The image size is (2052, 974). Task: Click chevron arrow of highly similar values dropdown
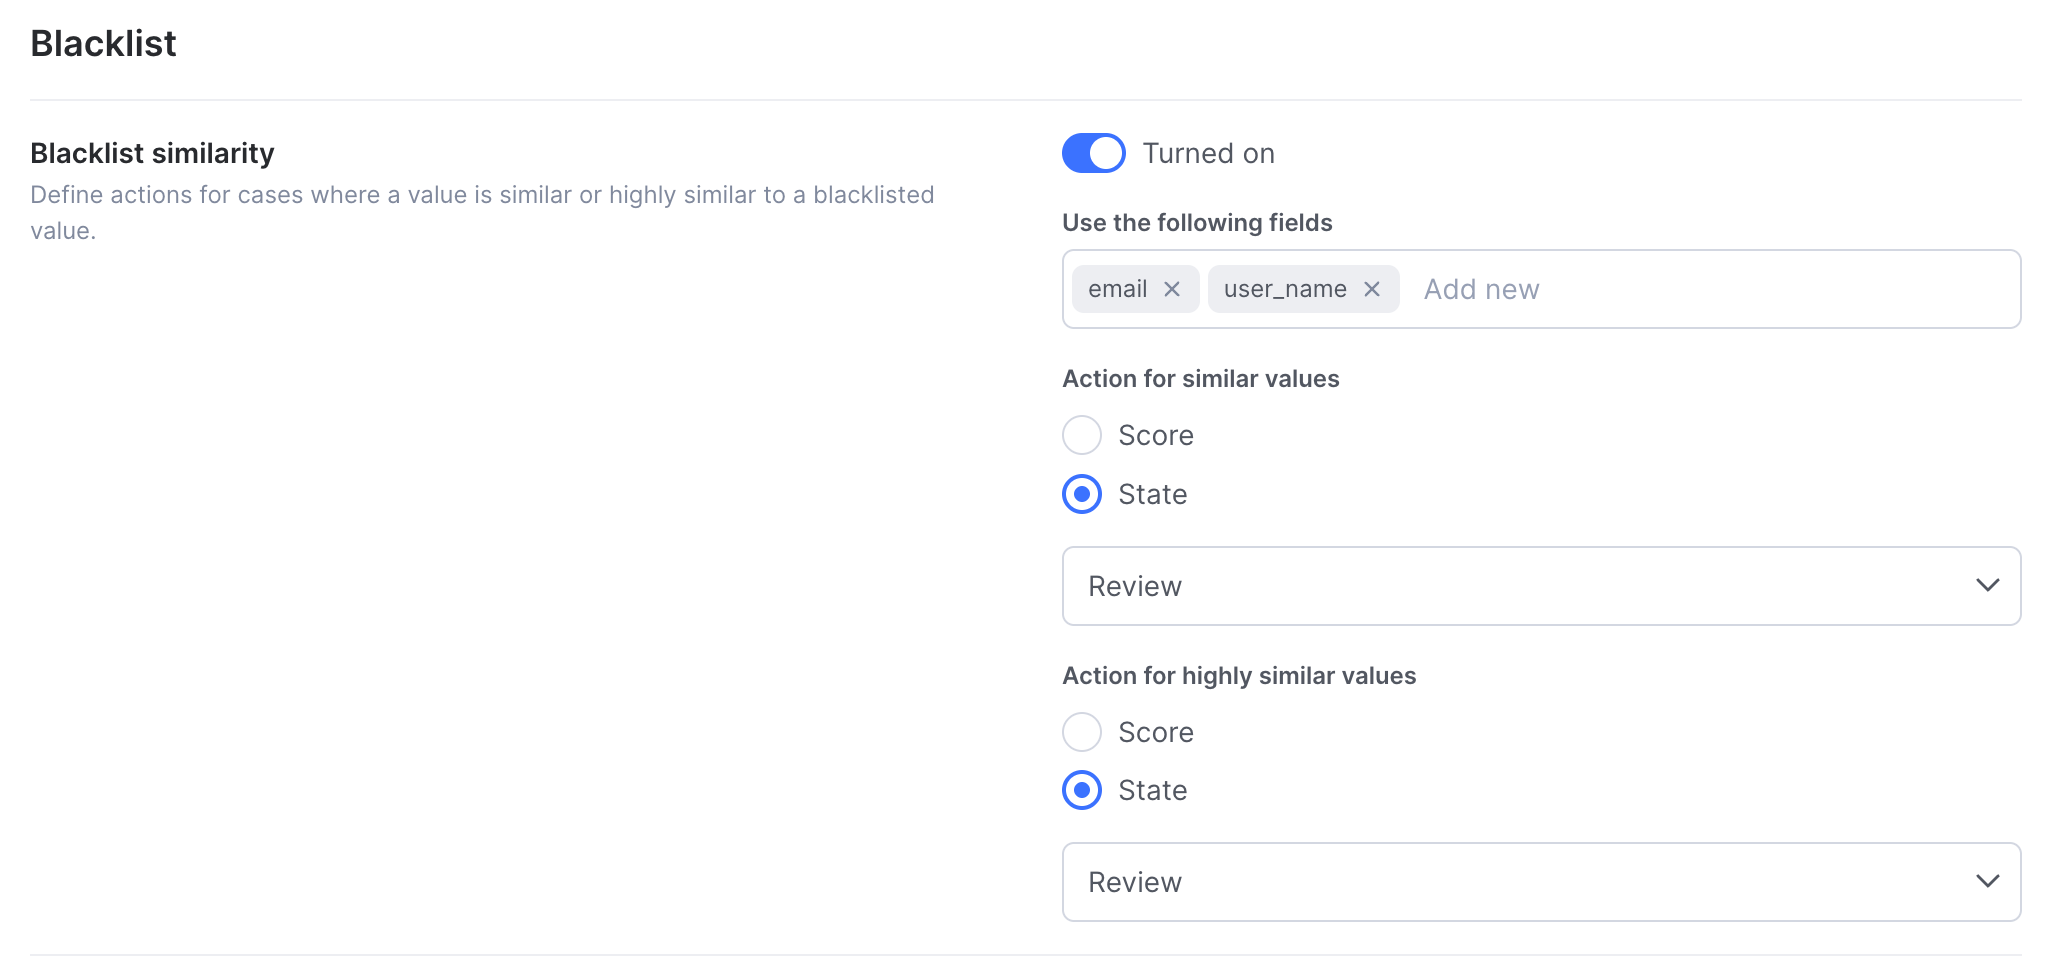tap(1987, 881)
